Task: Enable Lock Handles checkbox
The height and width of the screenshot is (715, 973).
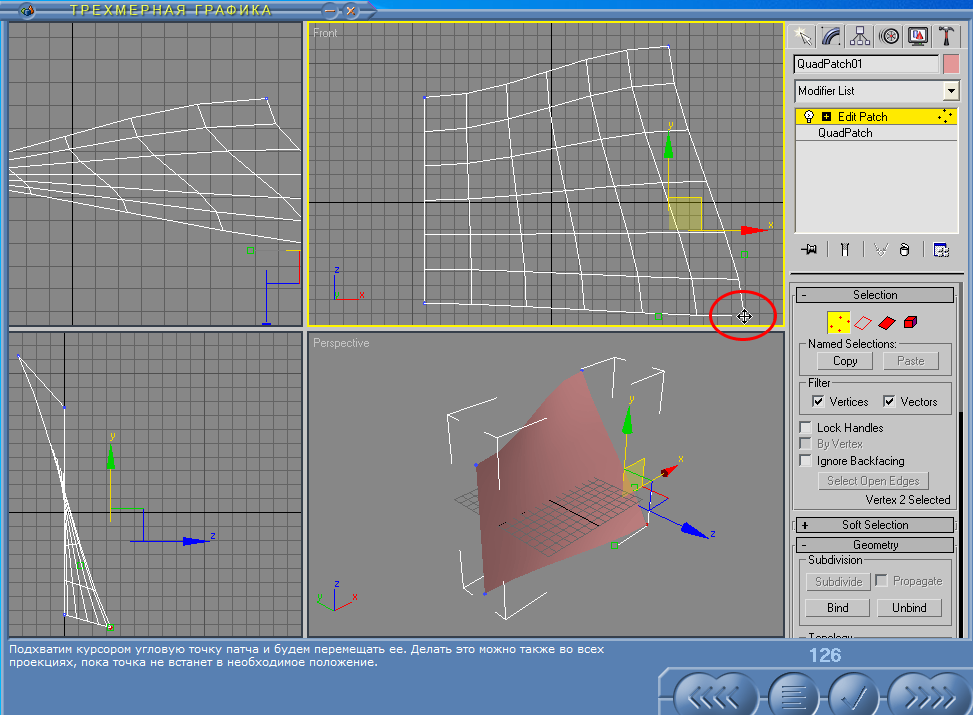Action: [x=805, y=428]
